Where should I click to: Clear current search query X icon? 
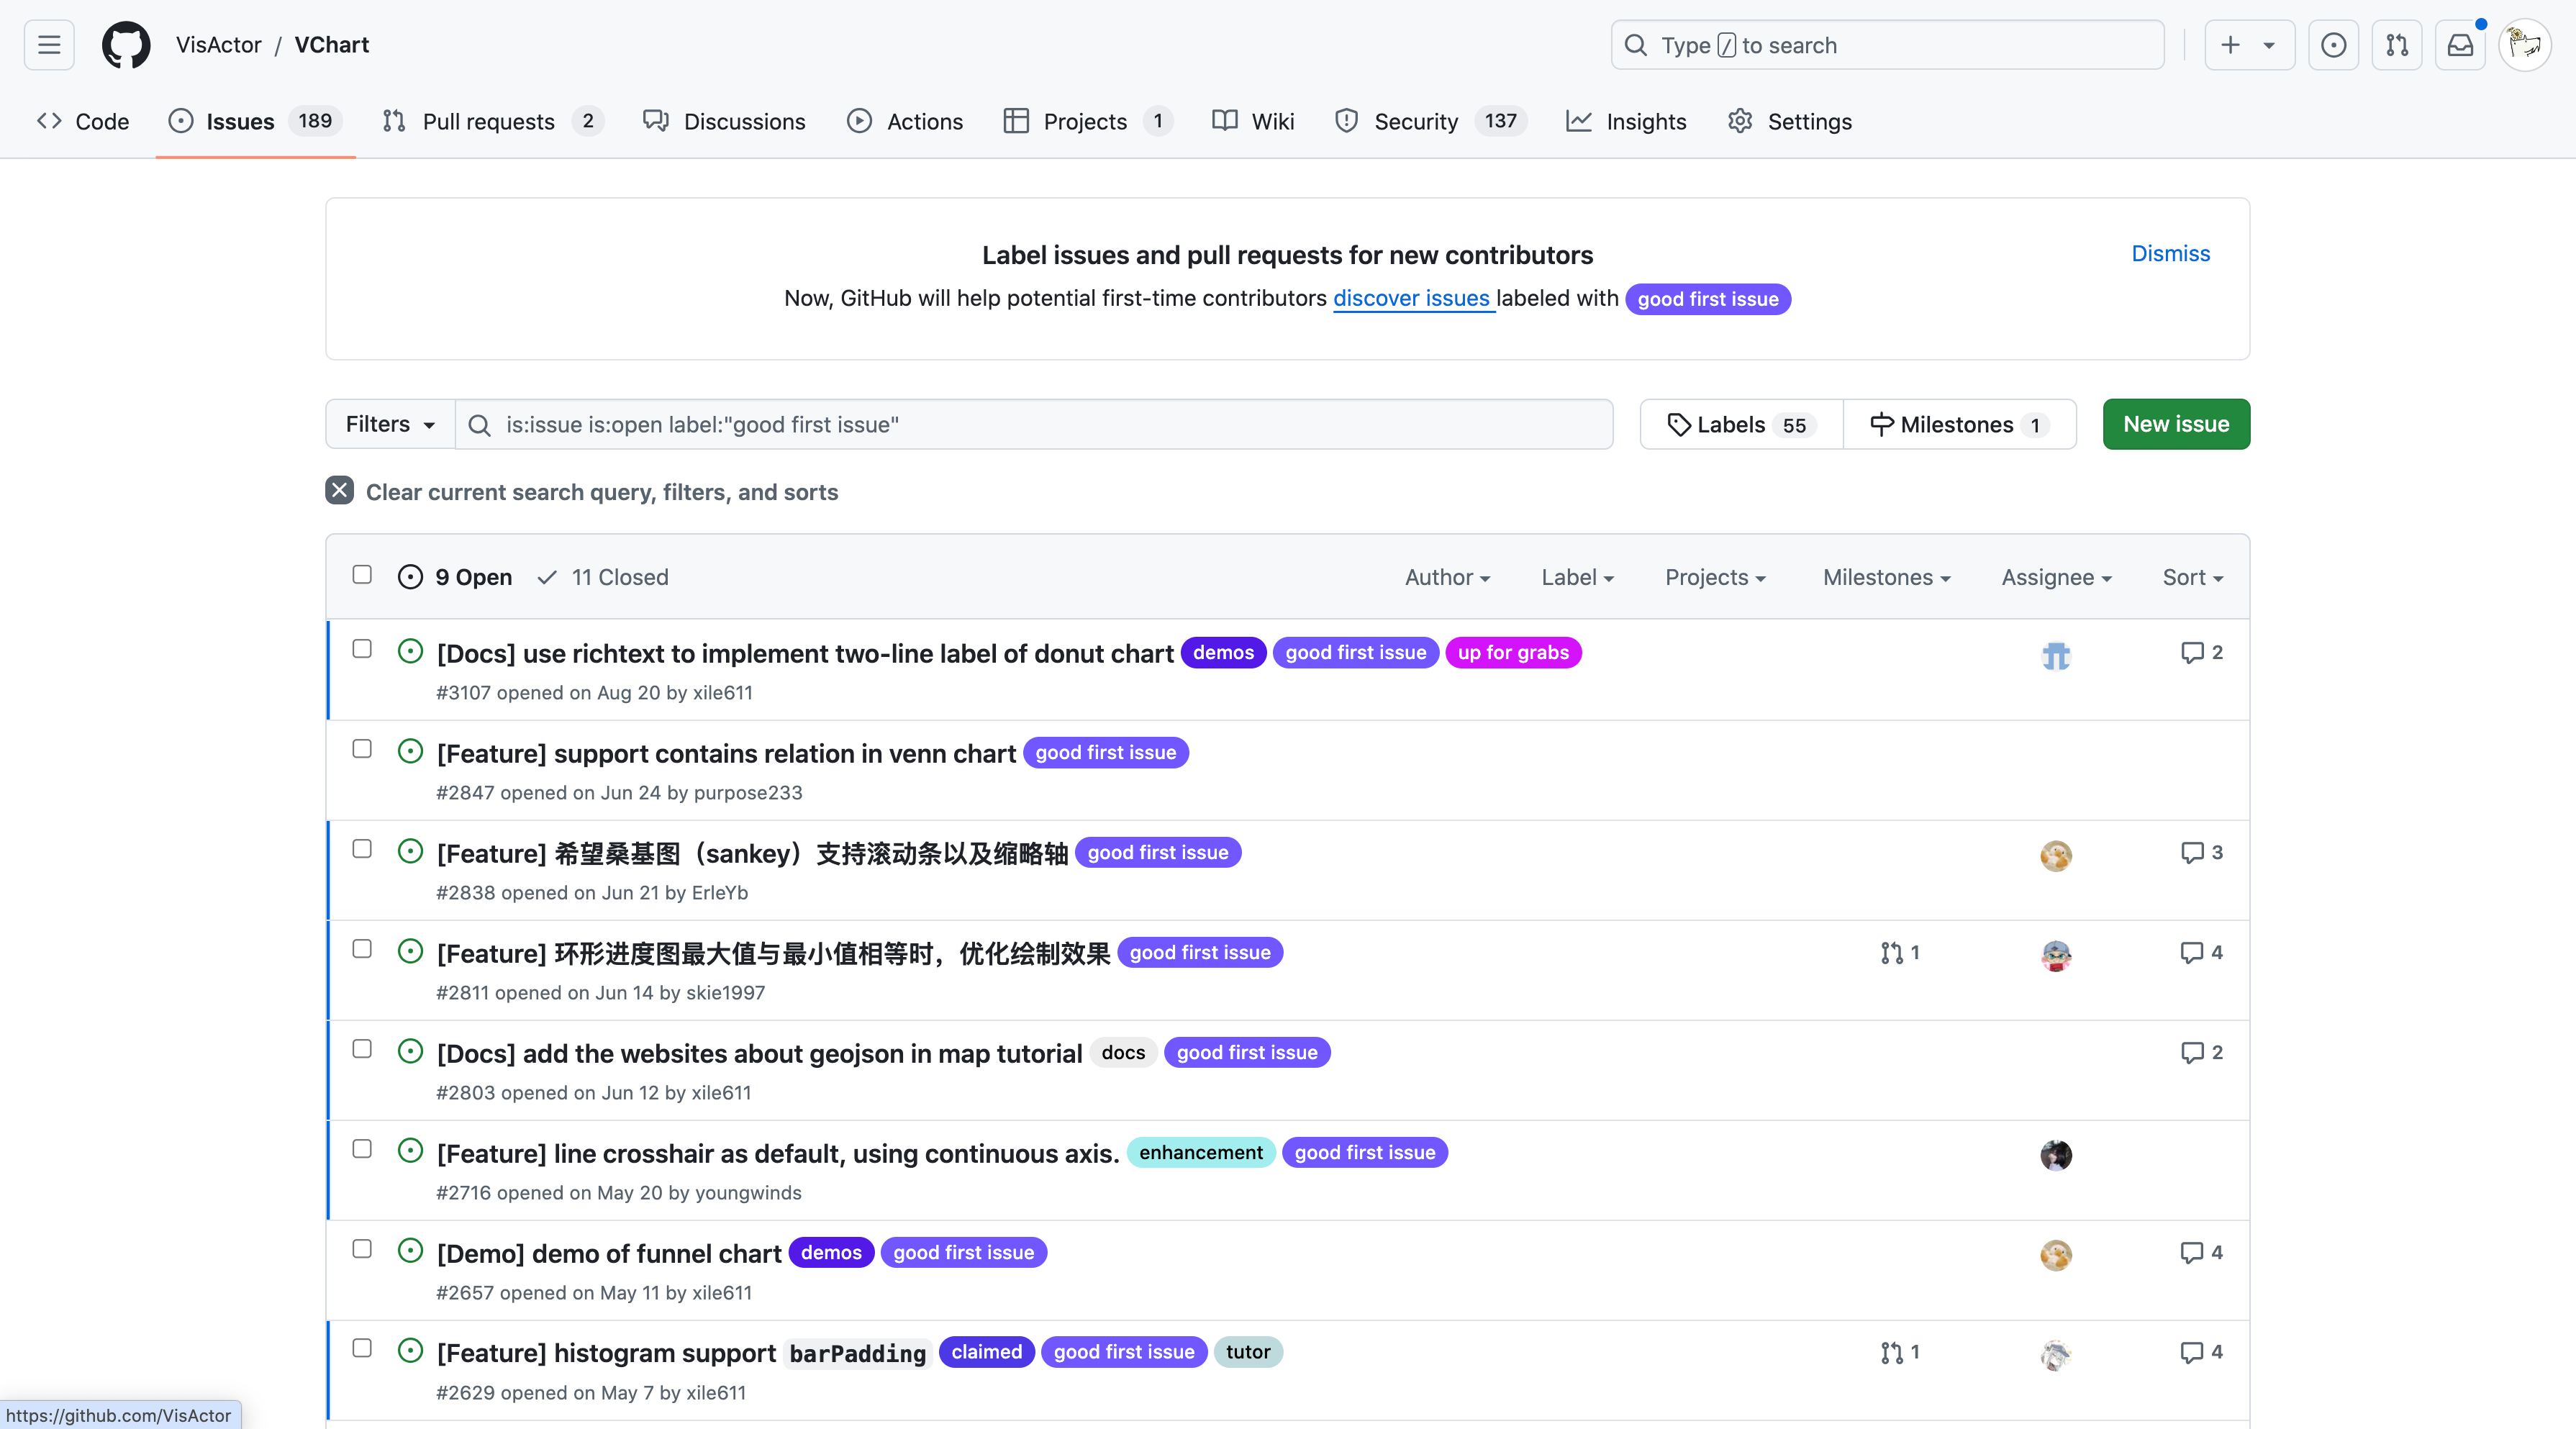tap(339, 491)
